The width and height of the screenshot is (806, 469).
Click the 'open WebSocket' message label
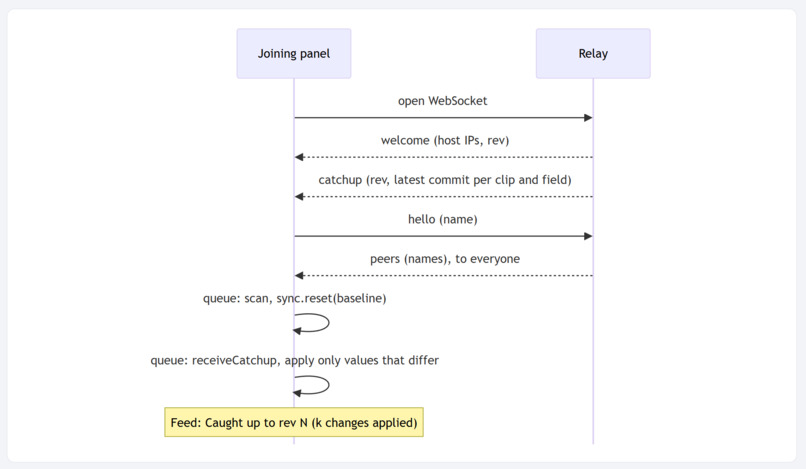point(443,101)
